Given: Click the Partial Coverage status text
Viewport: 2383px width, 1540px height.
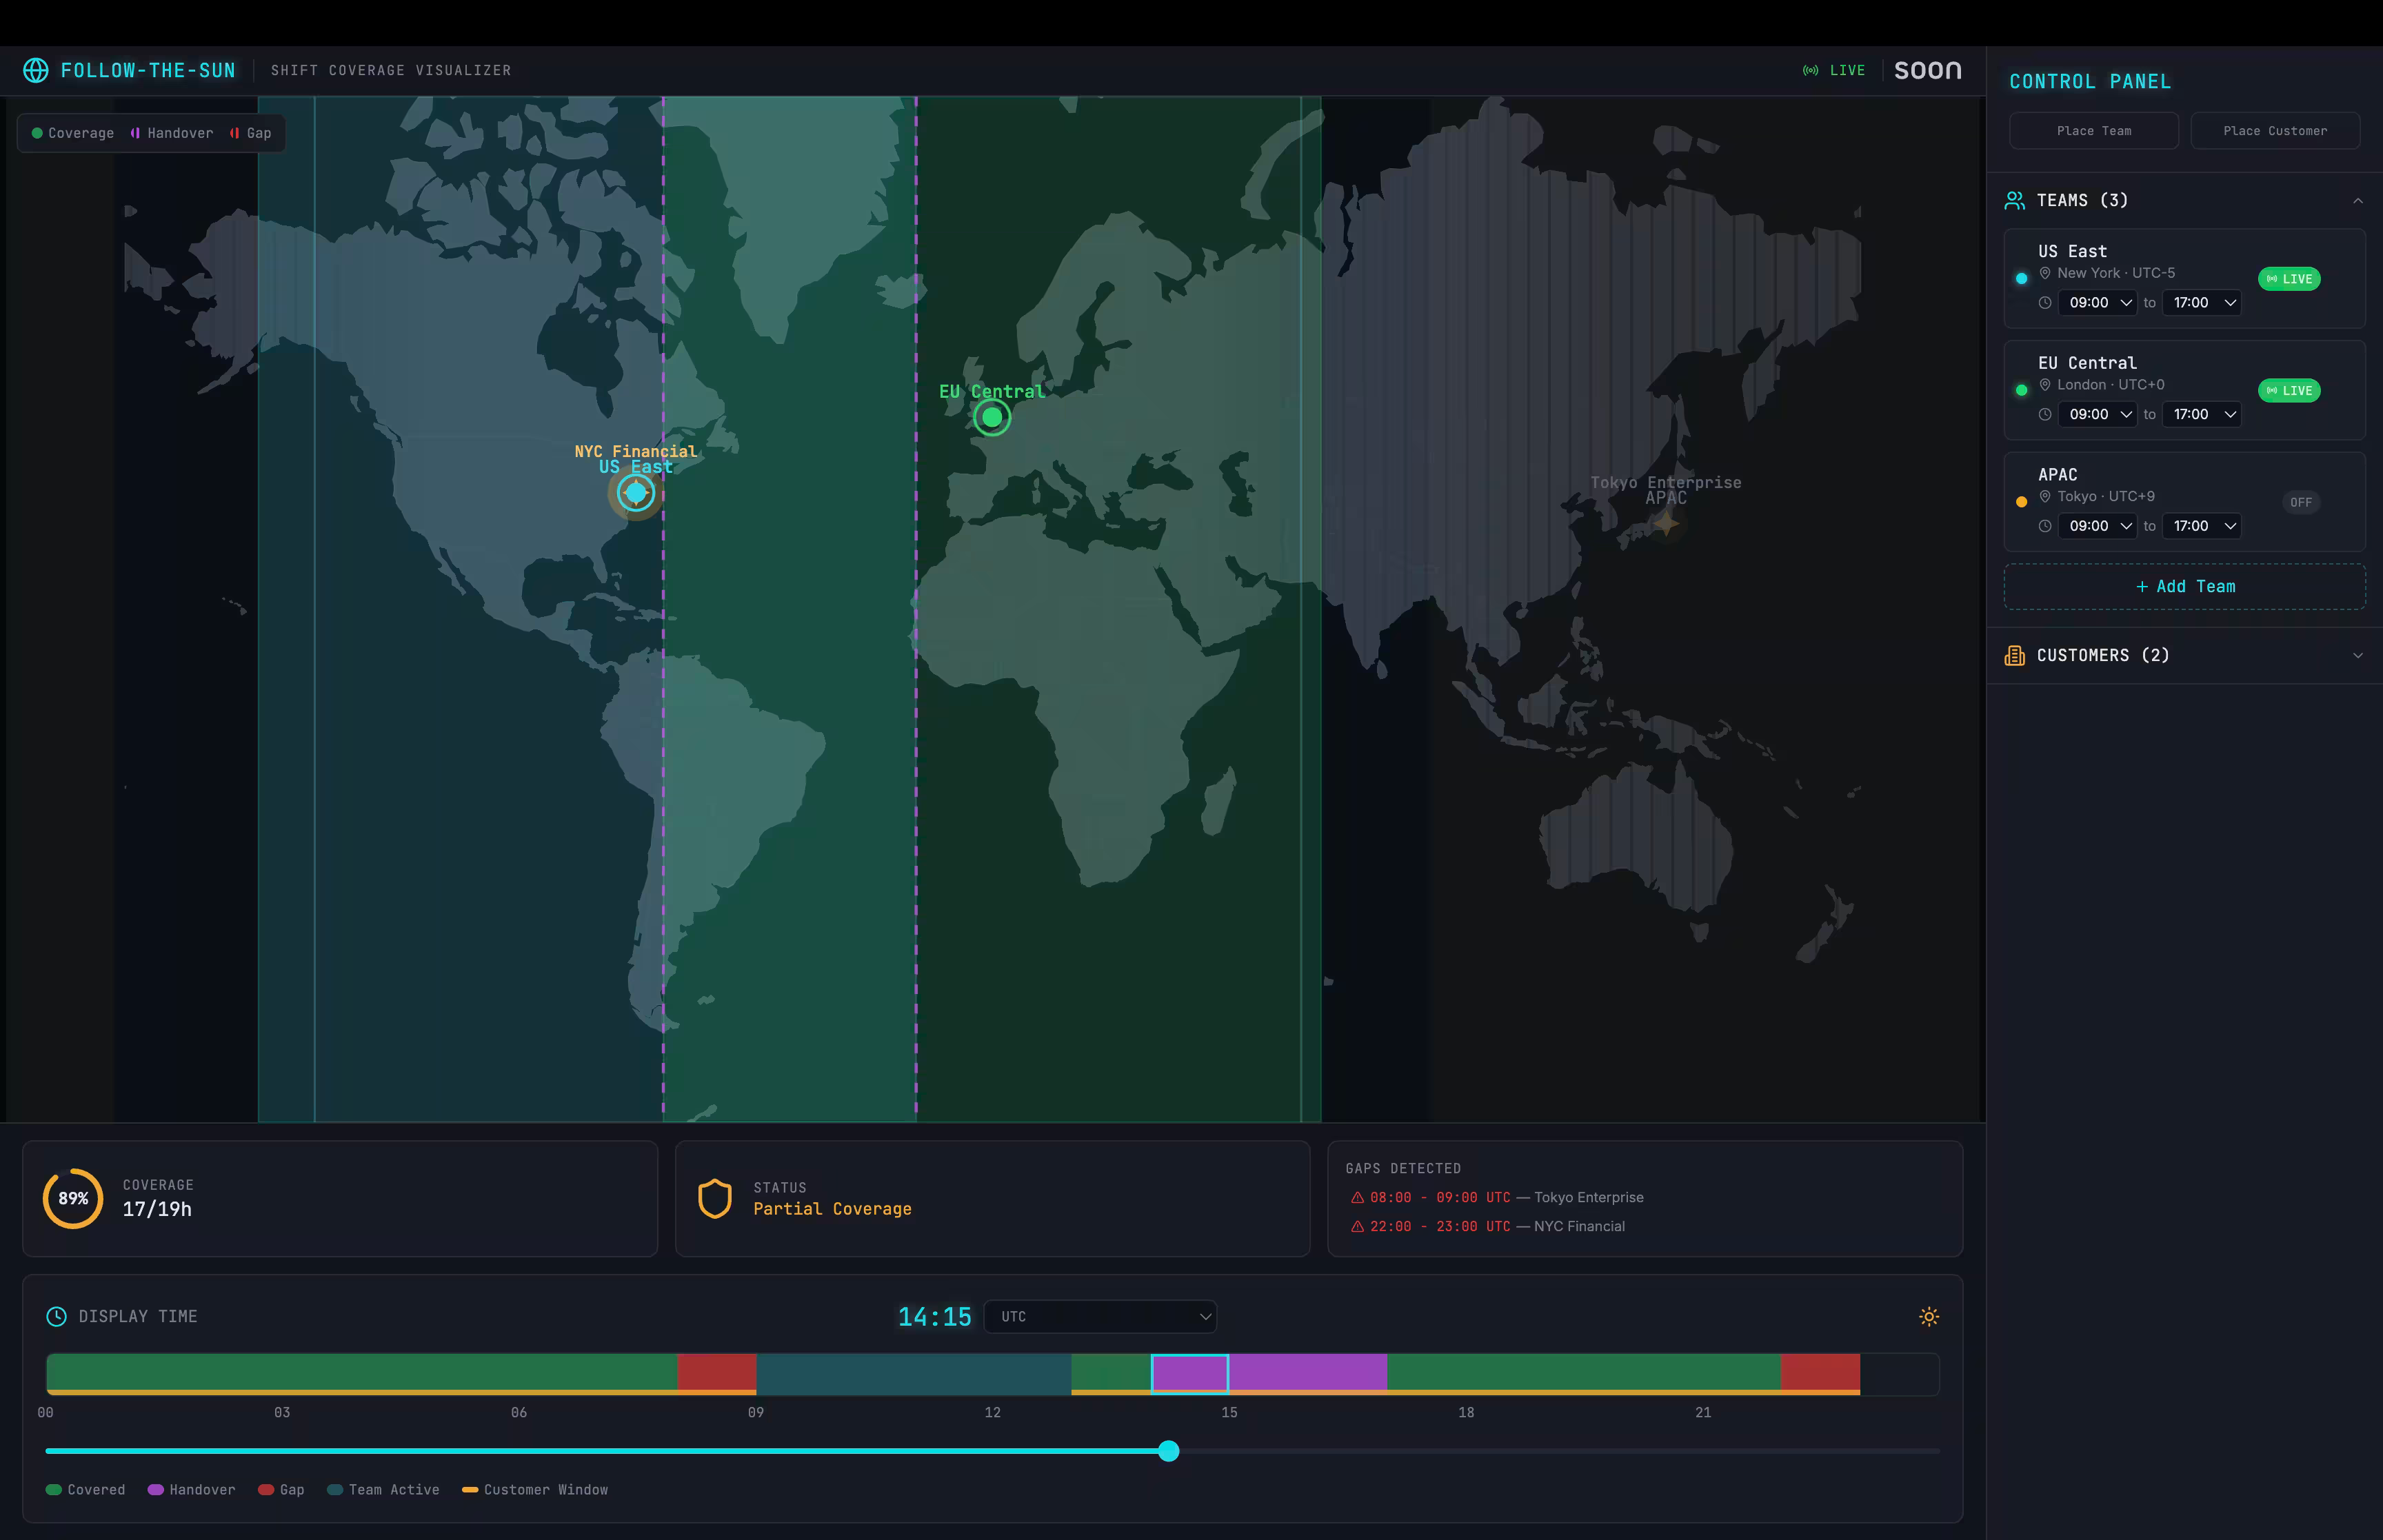Looking at the screenshot, I should [832, 1209].
